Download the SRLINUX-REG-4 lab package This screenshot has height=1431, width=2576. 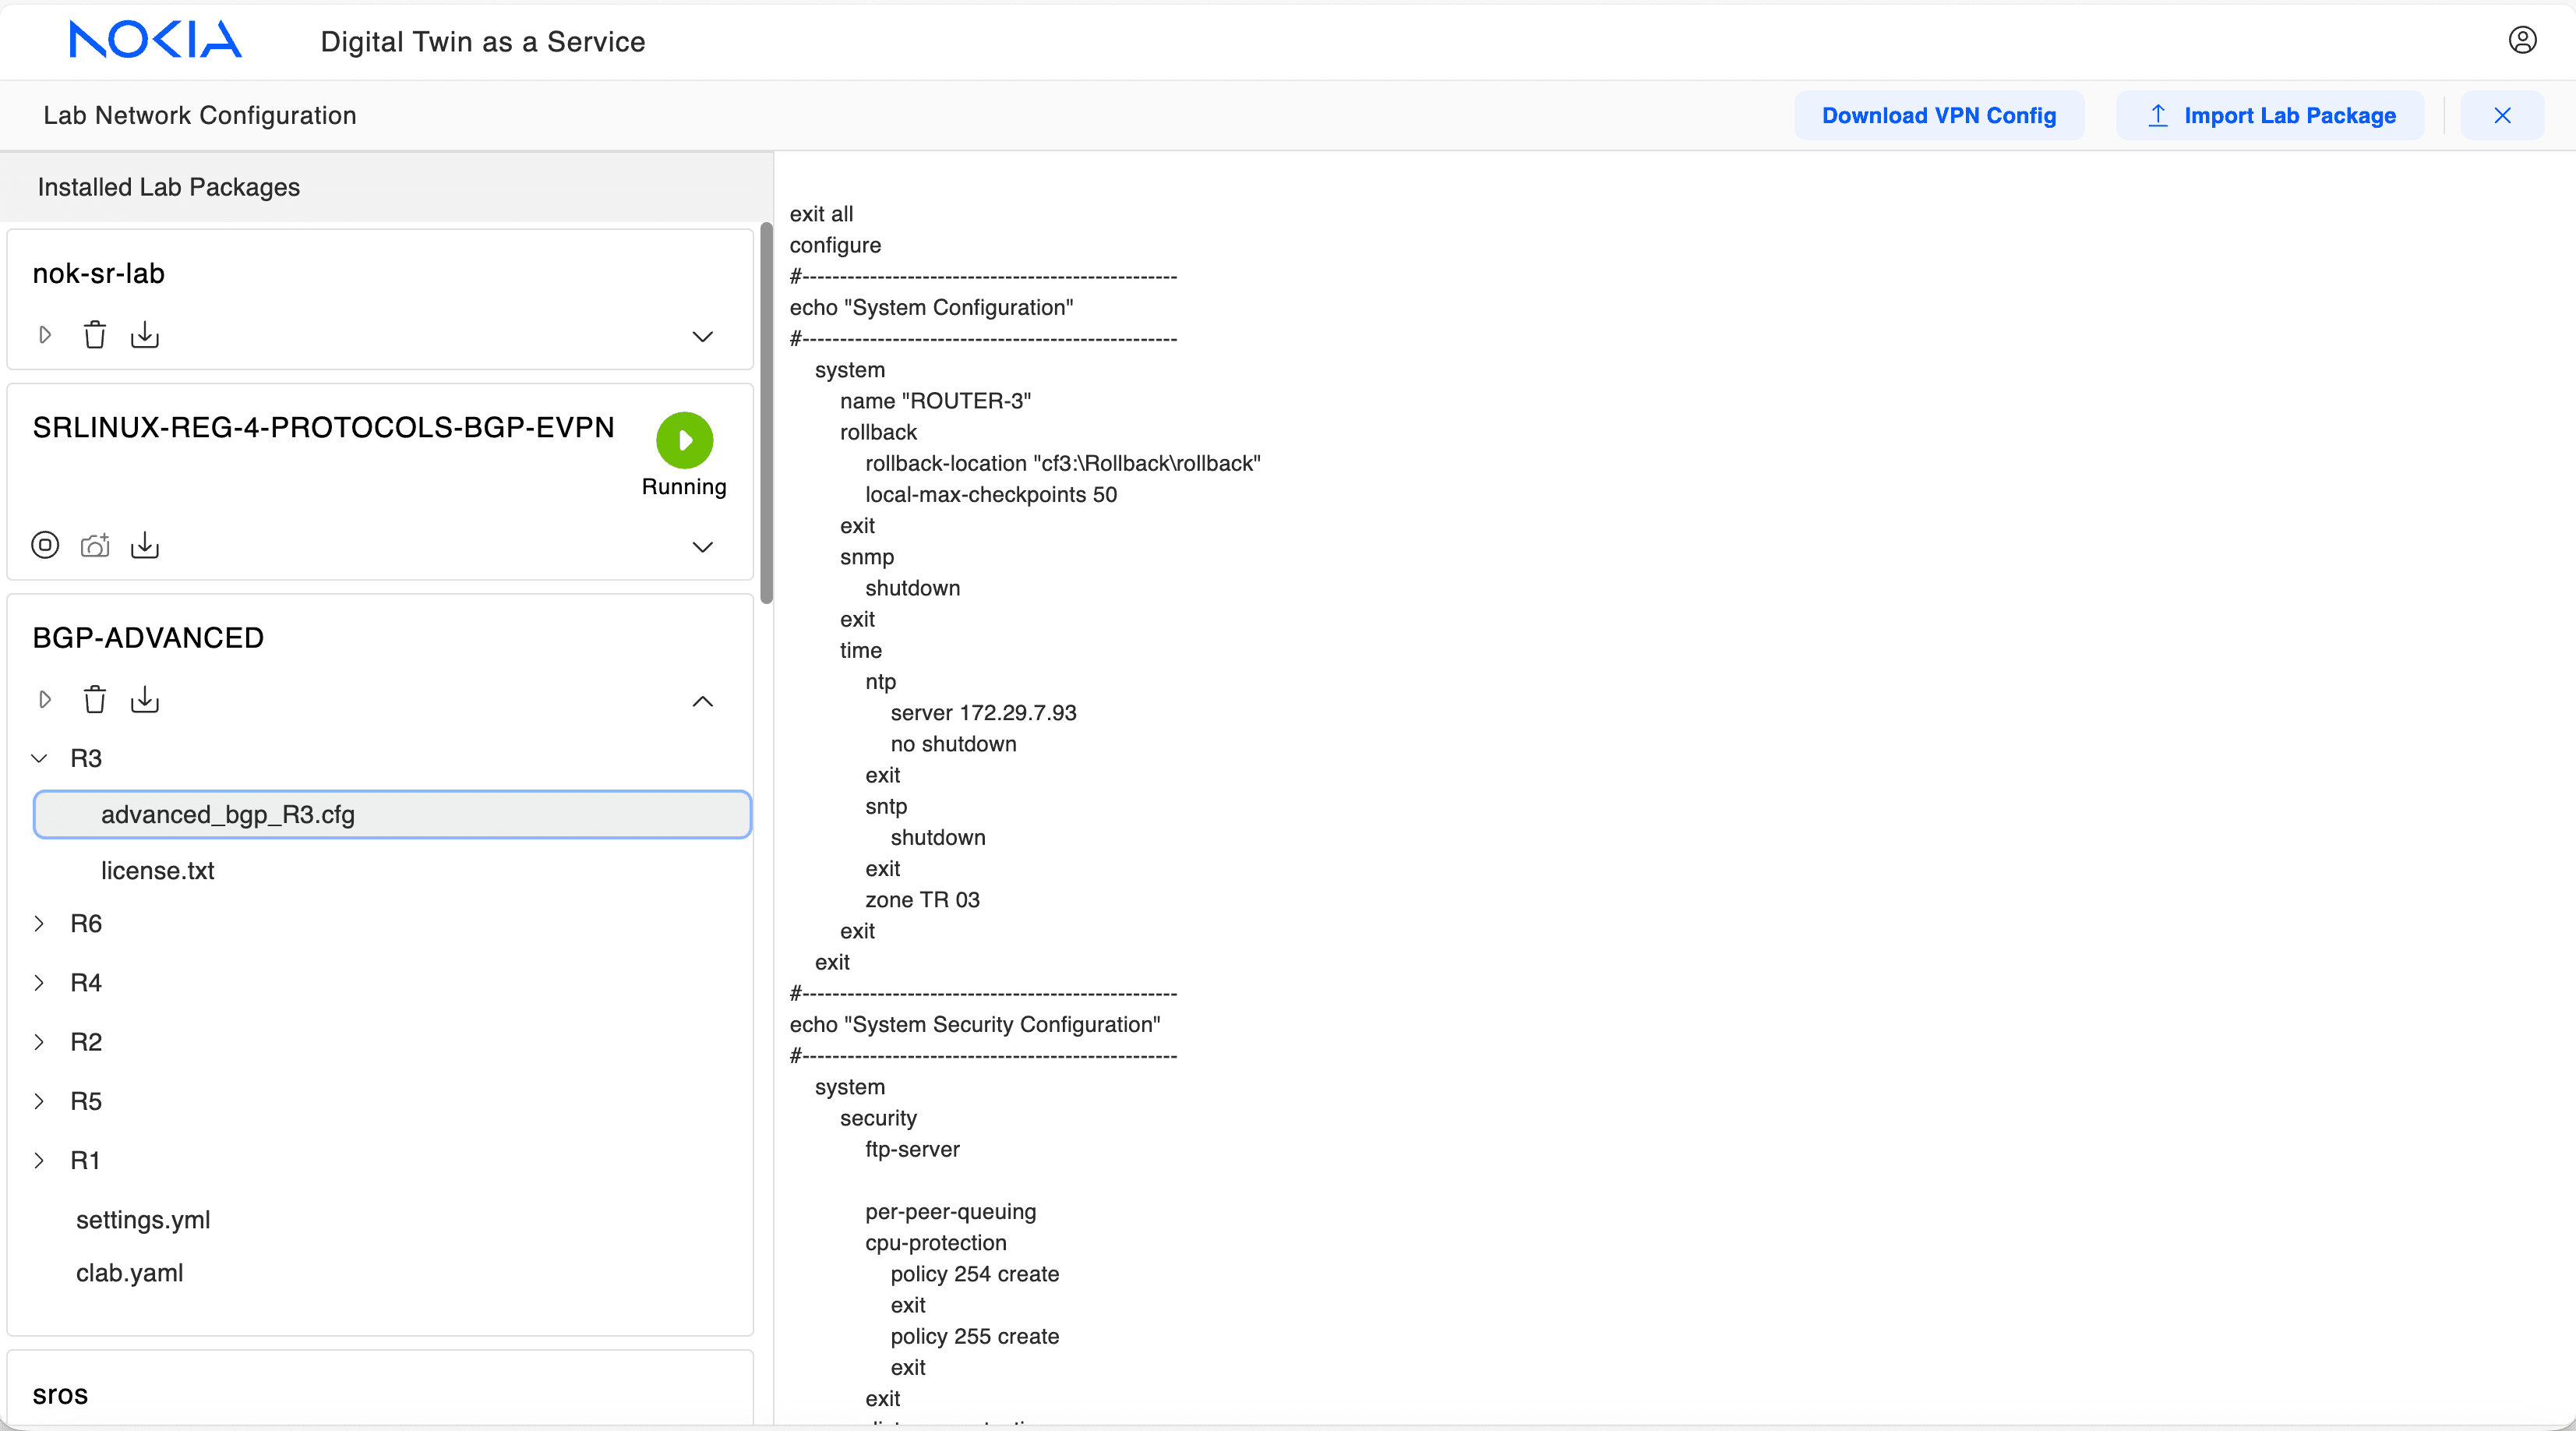[145, 545]
